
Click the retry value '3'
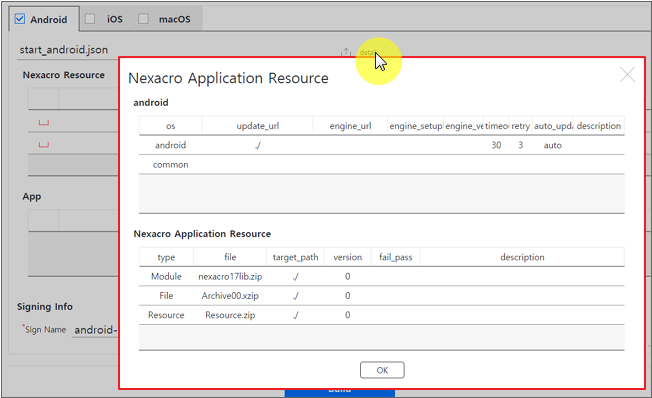521,145
